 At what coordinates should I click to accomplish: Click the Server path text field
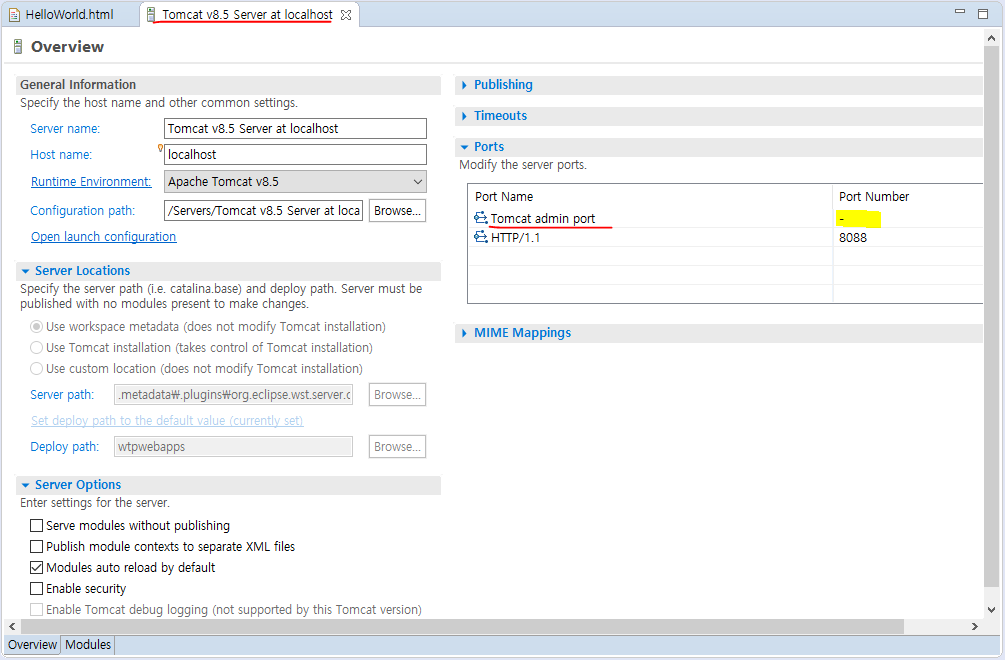tap(233, 395)
